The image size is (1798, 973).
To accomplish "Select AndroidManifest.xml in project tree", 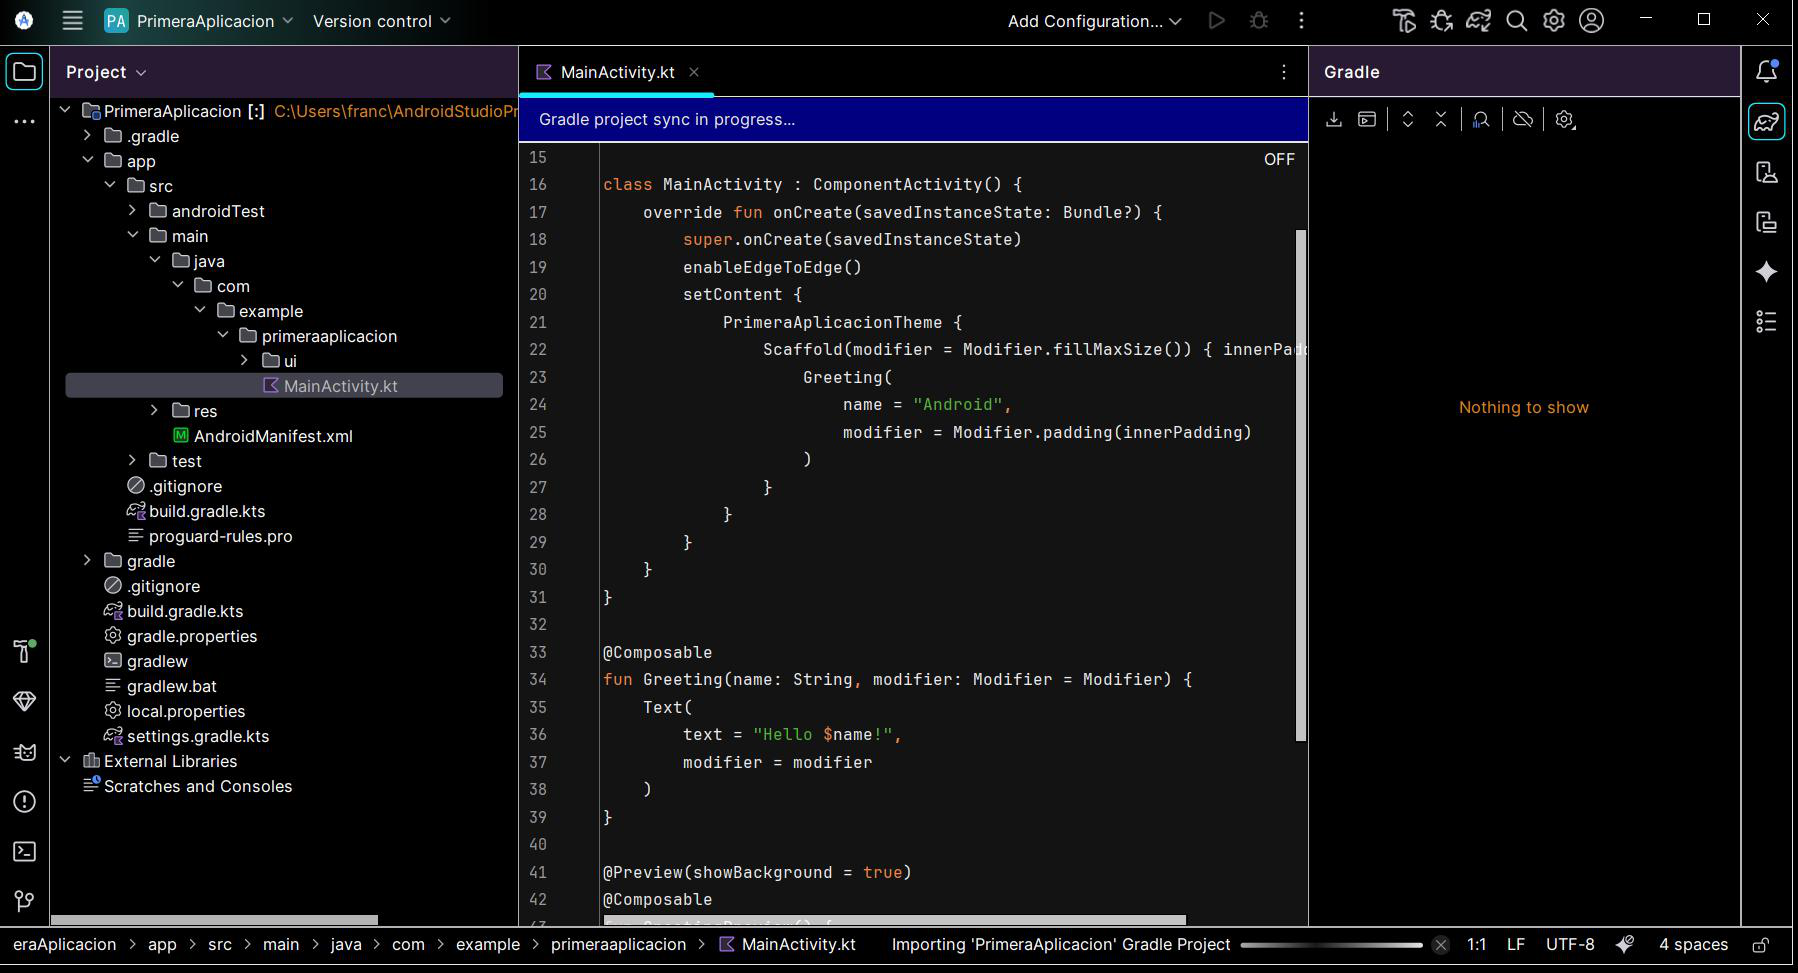I will click(273, 436).
